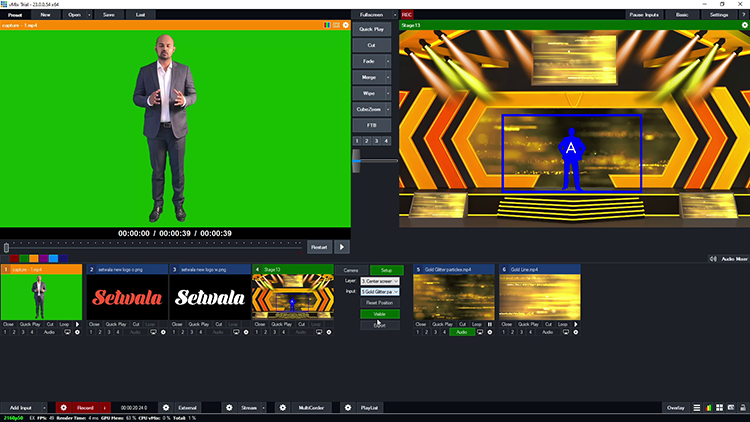This screenshot has height=422, width=750.
Task: Click the Reset Position button
Action: click(x=378, y=302)
